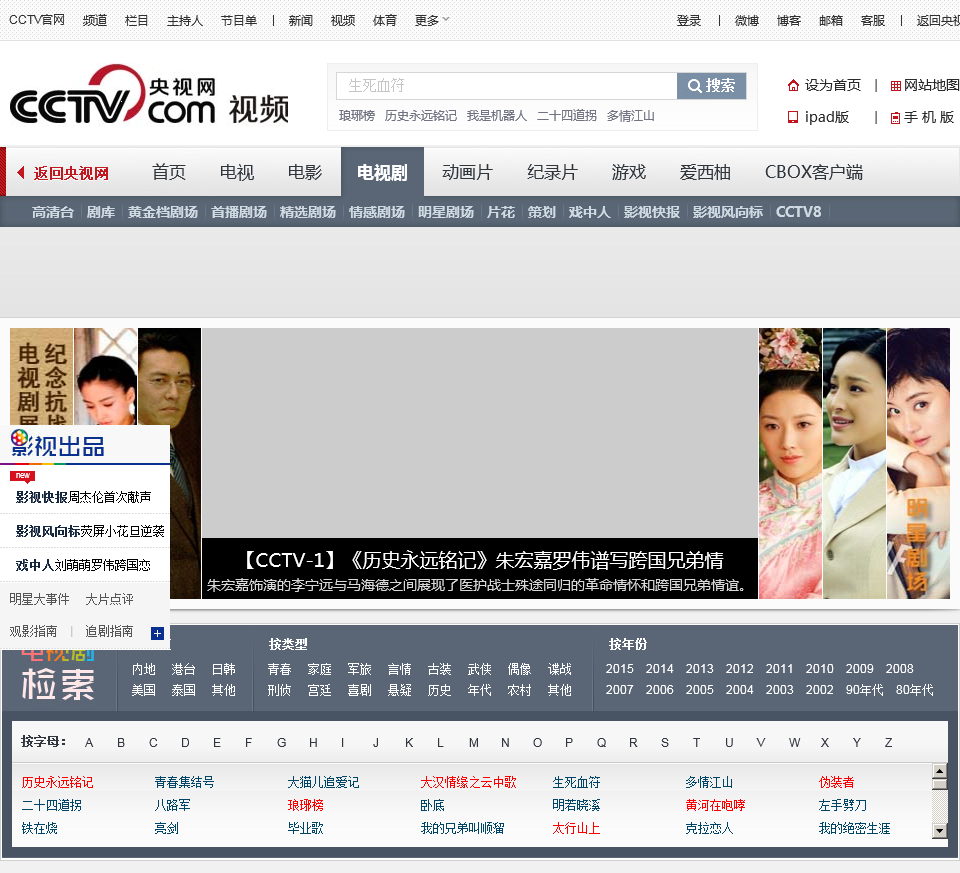Click the set as homepage house icon
Screen dimensions: 960x873
coord(793,86)
